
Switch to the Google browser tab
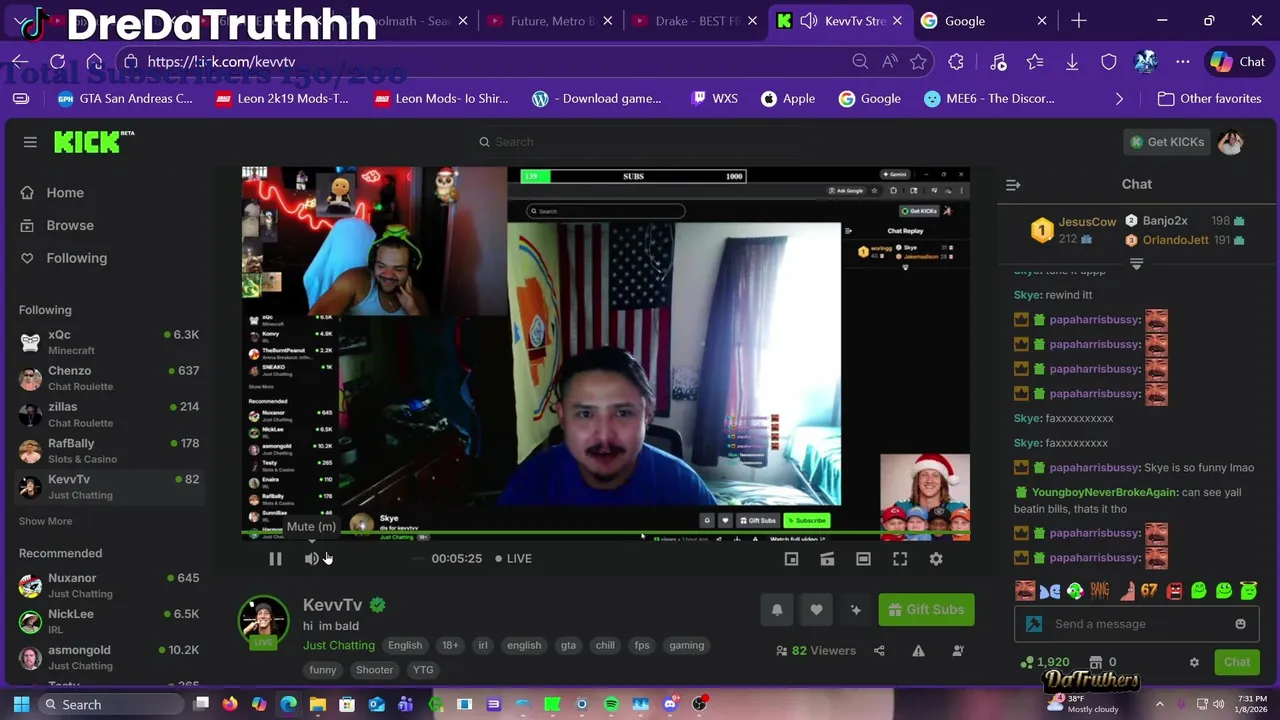(x=985, y=21)
